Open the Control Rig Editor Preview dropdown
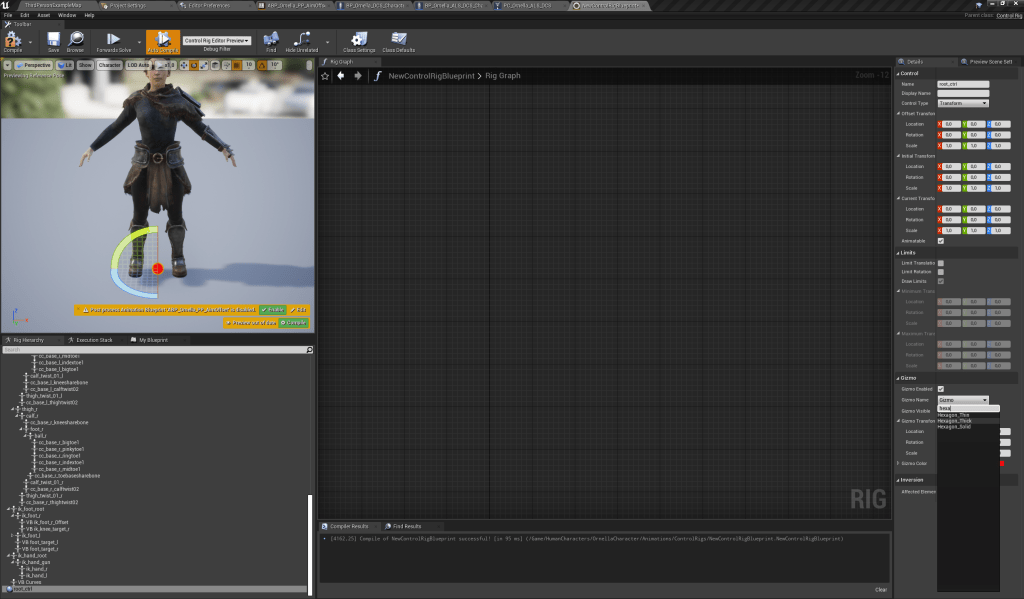This screenshot has width=1024, height=599. [x=217, y=41]
